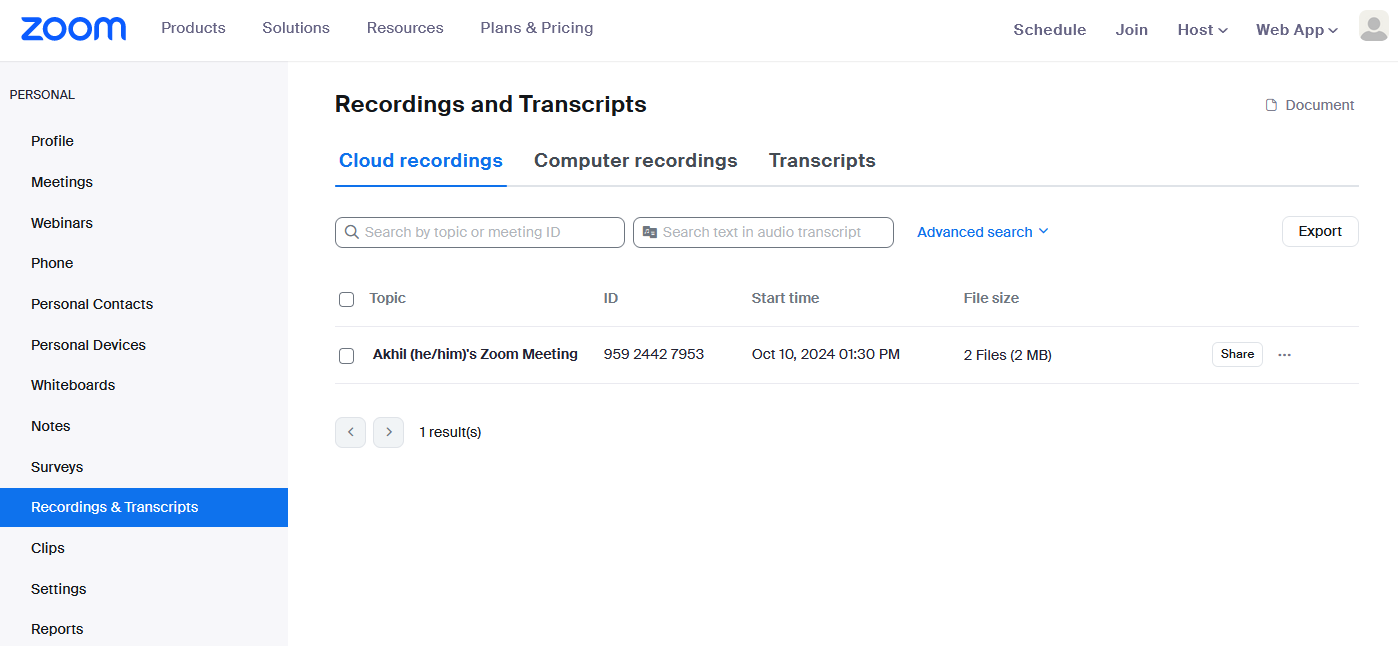Click the 2 Files (2 MB) cell
The height and width of the screenshot is (646, 1398).
(1008, 355)
